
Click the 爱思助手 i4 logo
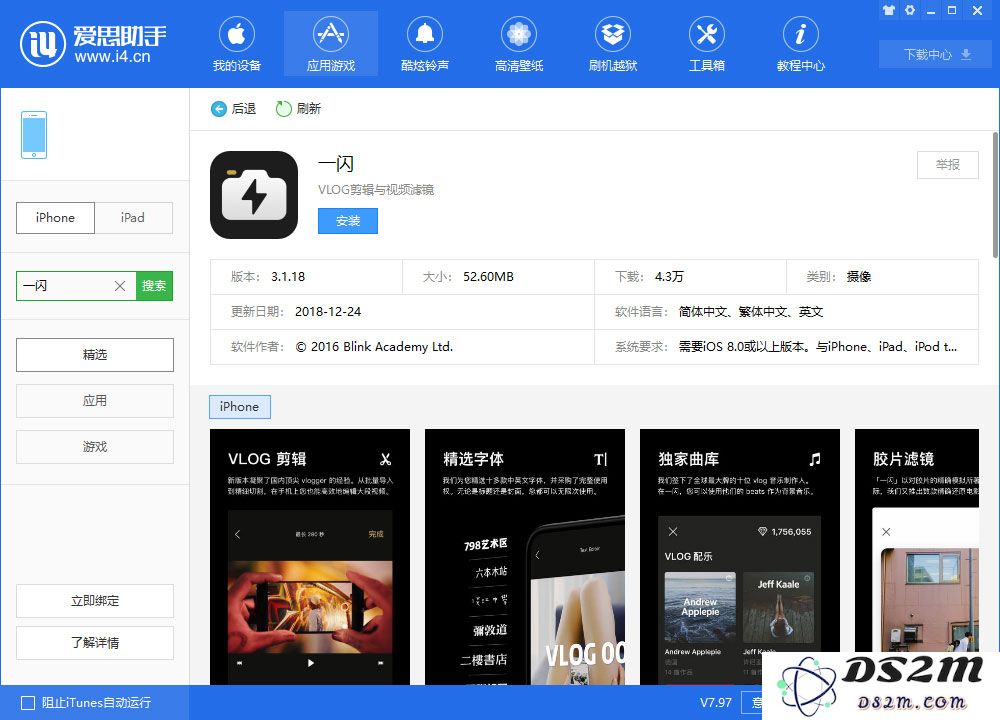pos(93,43)
